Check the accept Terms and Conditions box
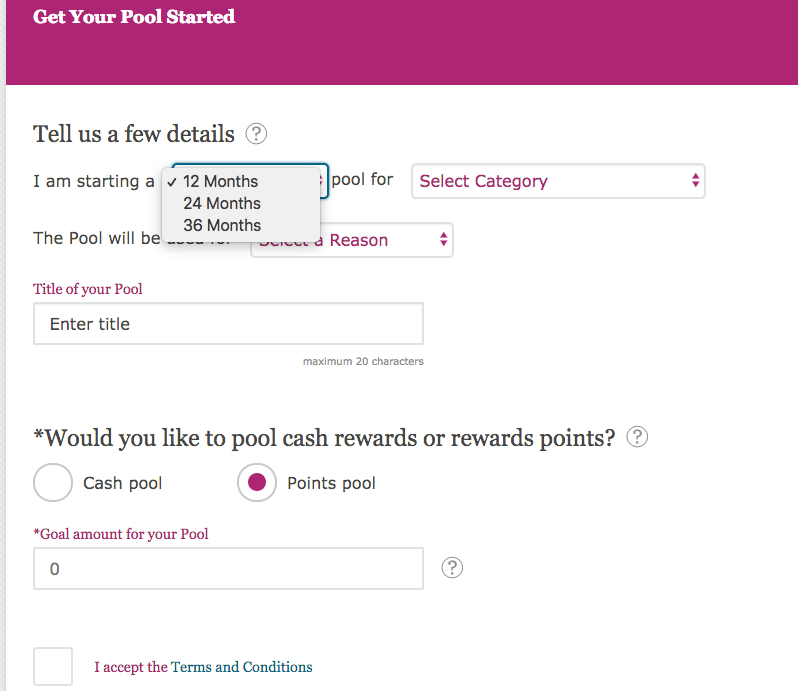This screenshot has width=798, height=691. point(53,666)
